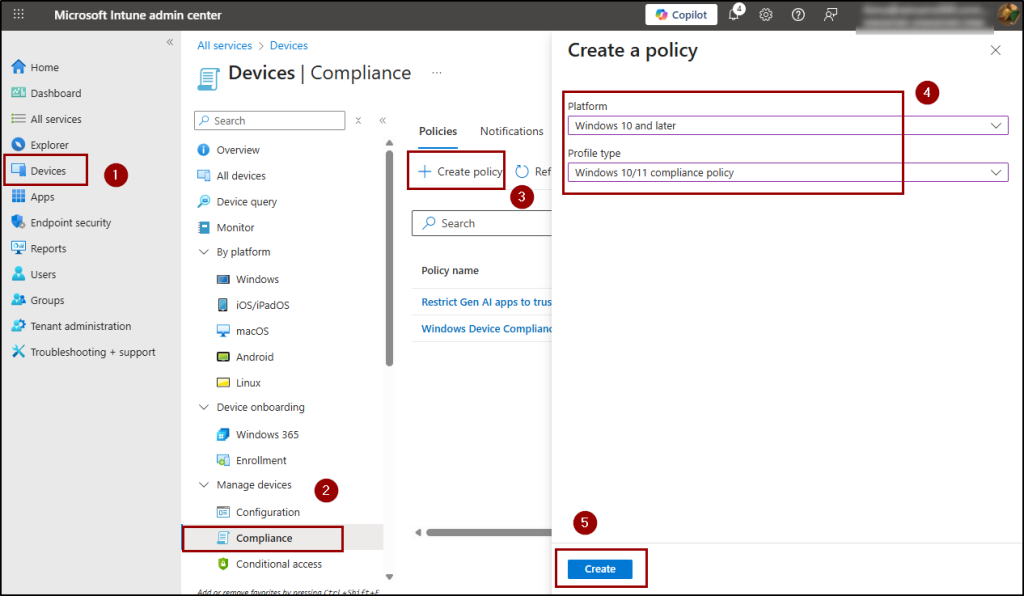
Task: Switch to the Notifications tab
Action: tap(511, 131)
